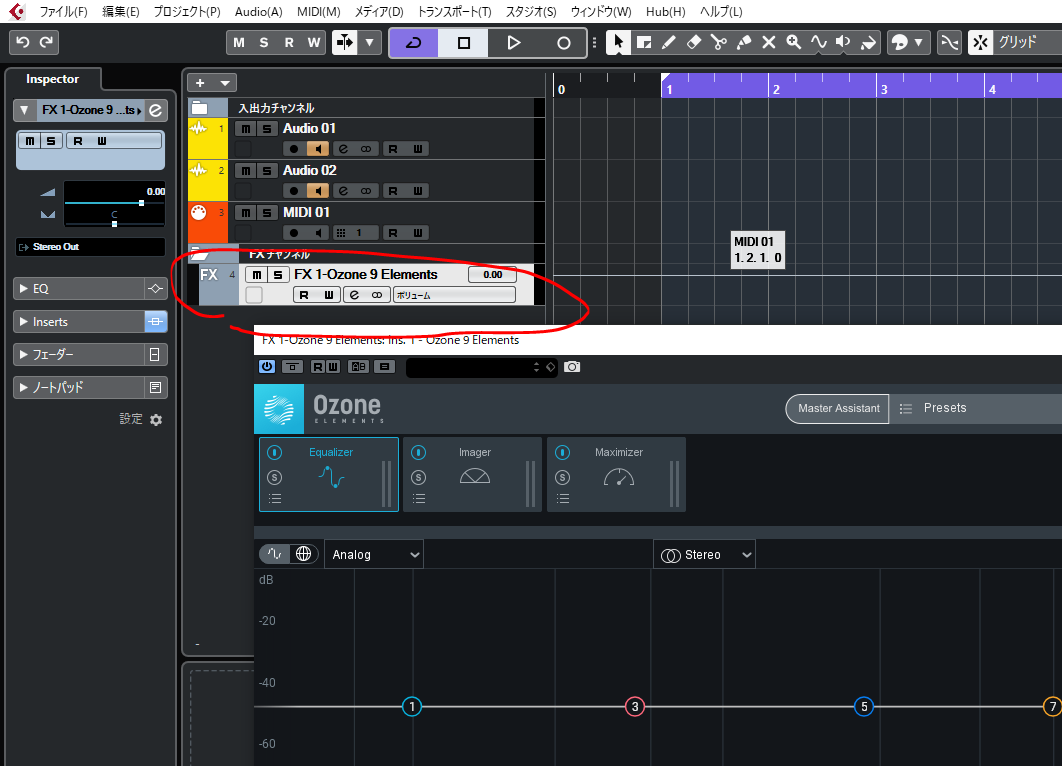The width and height of the screenshot is (1062, 766).
Task: Open the Ozone Presets button
Action: 944,408
